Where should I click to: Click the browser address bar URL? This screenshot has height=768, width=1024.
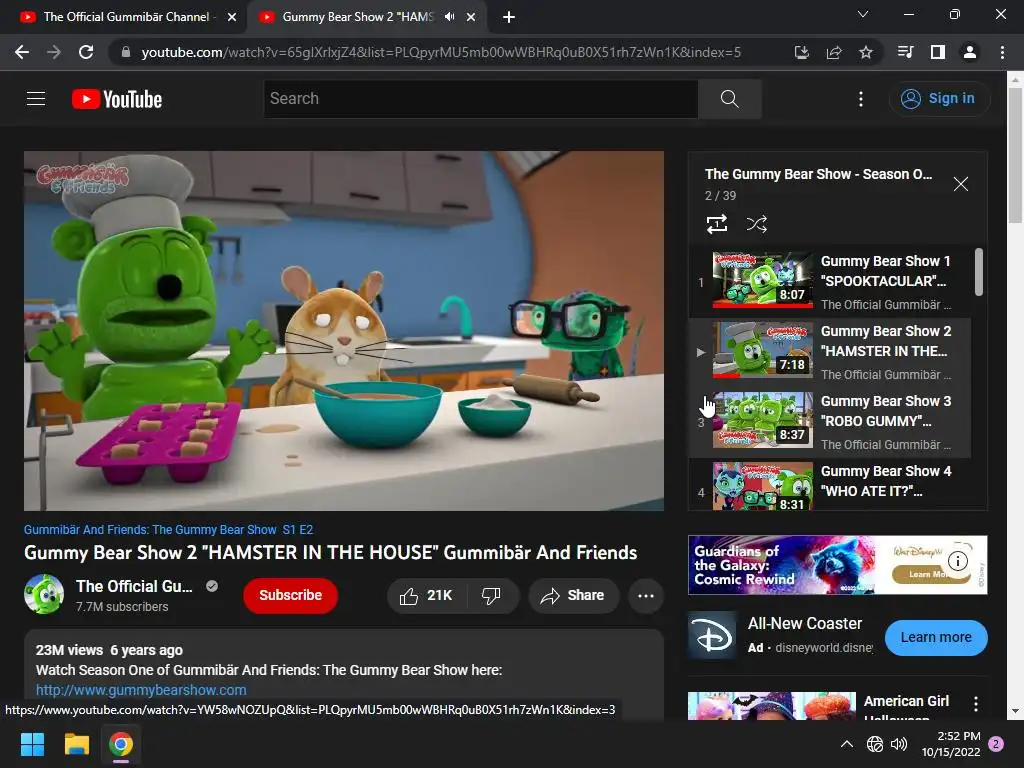click(x=441, y=52)
